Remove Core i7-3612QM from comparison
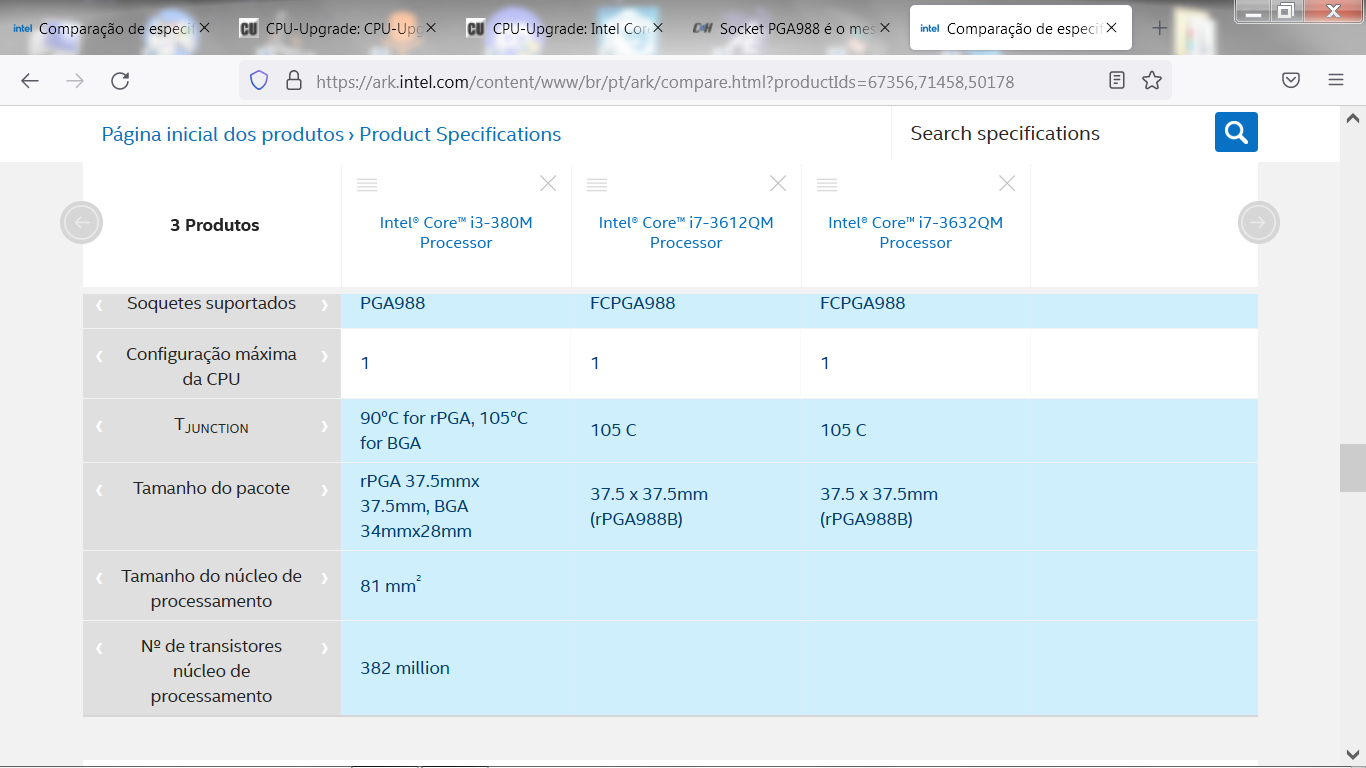 (x=778, y=183)
